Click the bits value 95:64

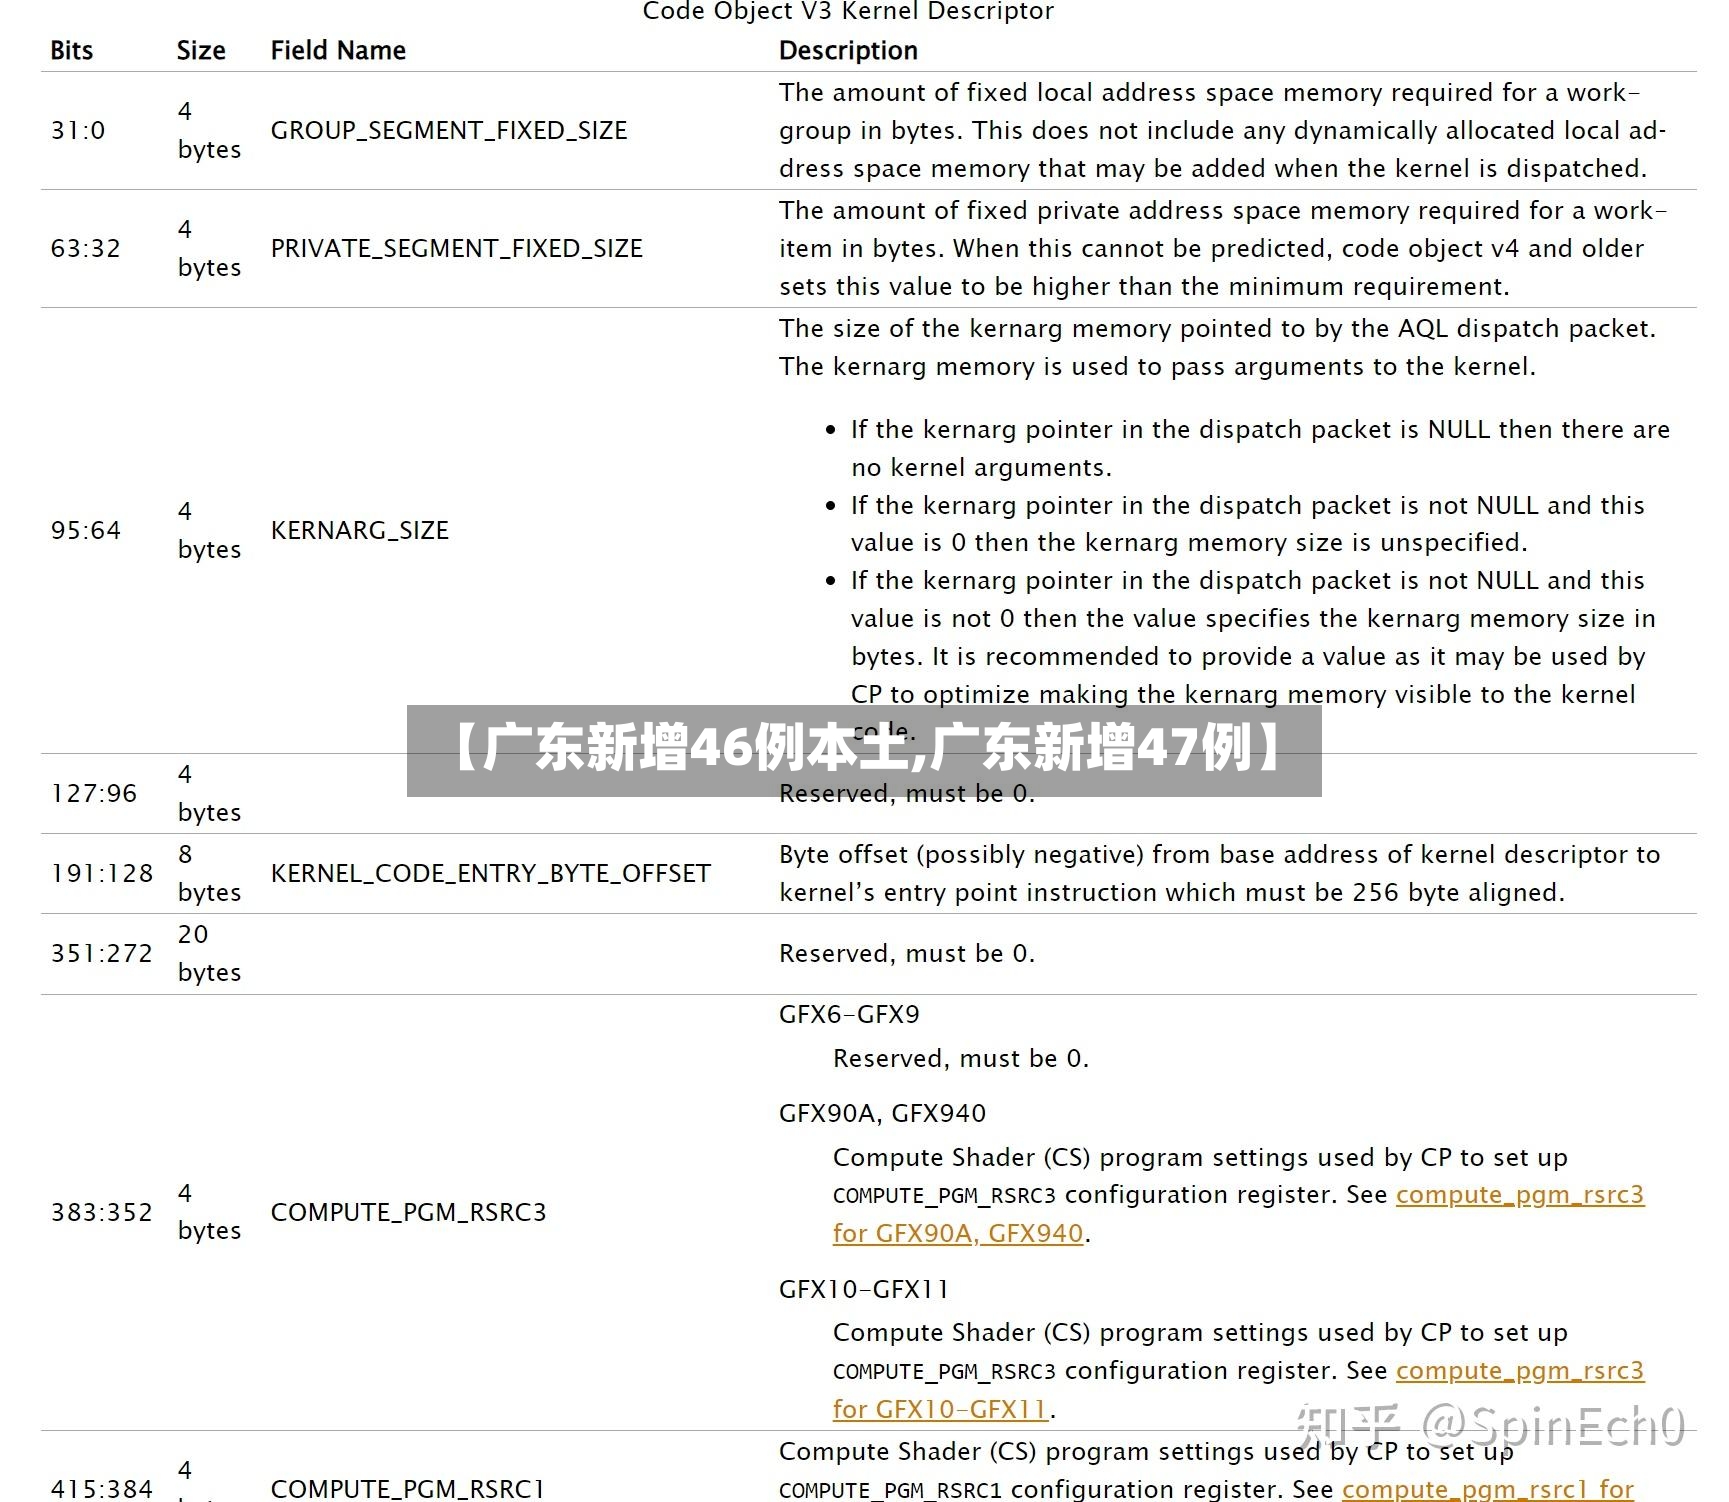click(85, 531)
